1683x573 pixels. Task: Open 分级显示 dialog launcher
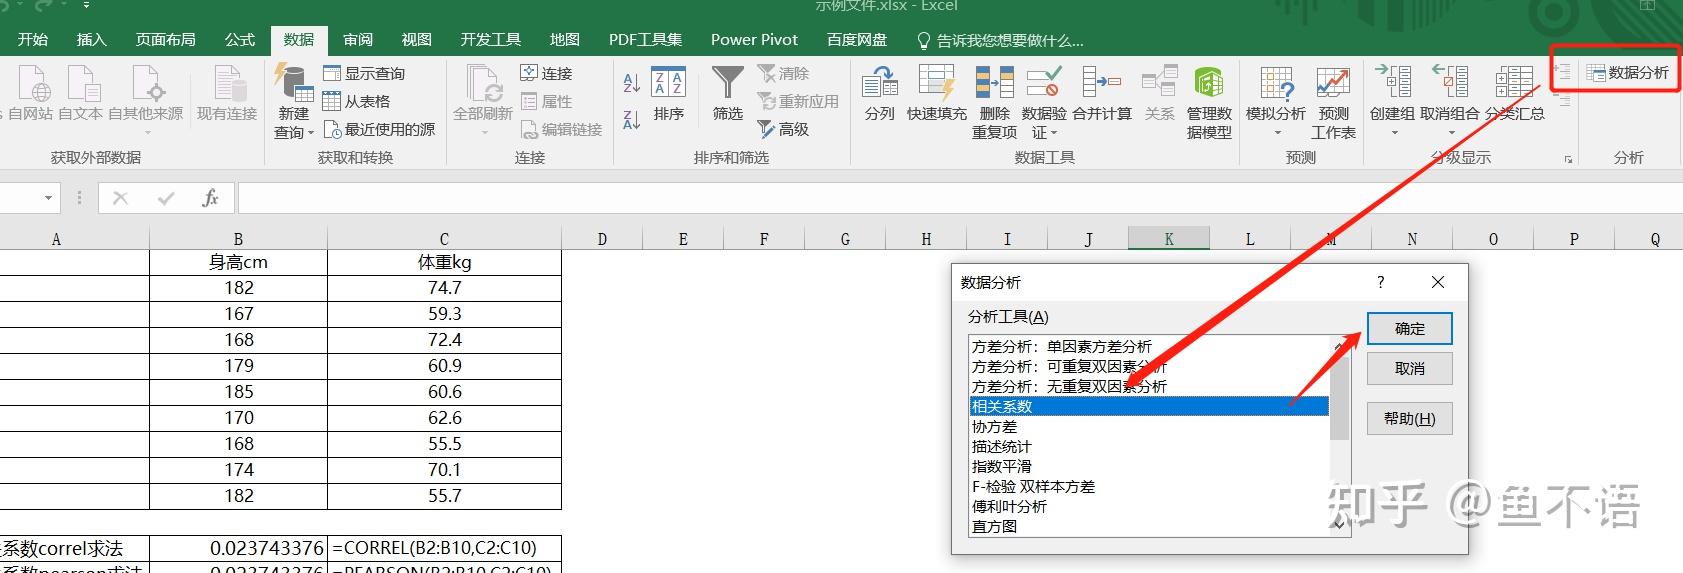click(x=1568, y=160)
